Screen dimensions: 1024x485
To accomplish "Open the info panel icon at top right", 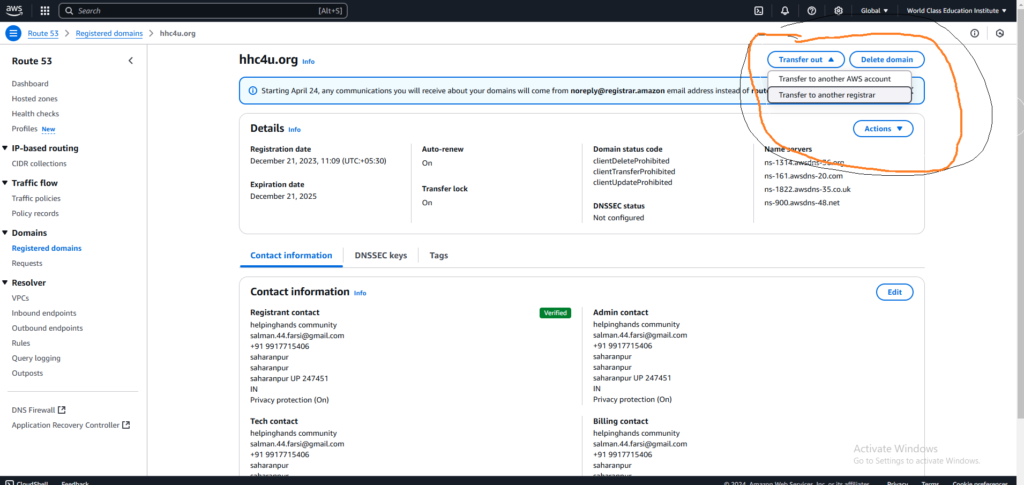I will pyautogui.click(x=974, y=33).
